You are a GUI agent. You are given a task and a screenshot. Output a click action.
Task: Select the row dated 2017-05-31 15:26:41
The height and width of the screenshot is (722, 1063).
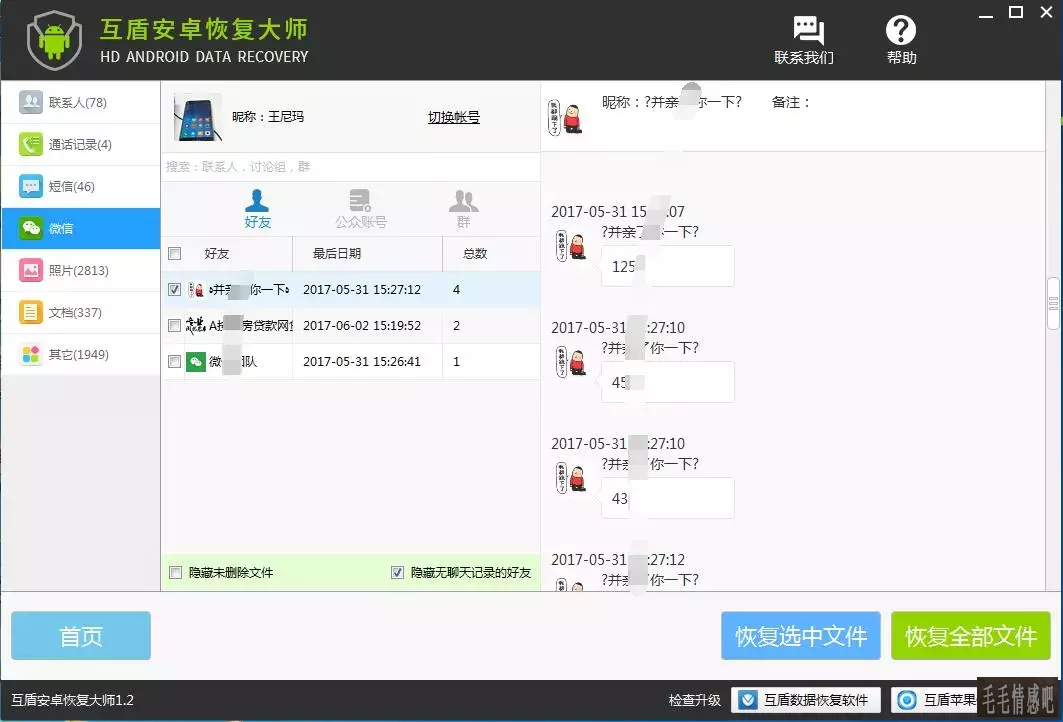(x=350, y=361)
